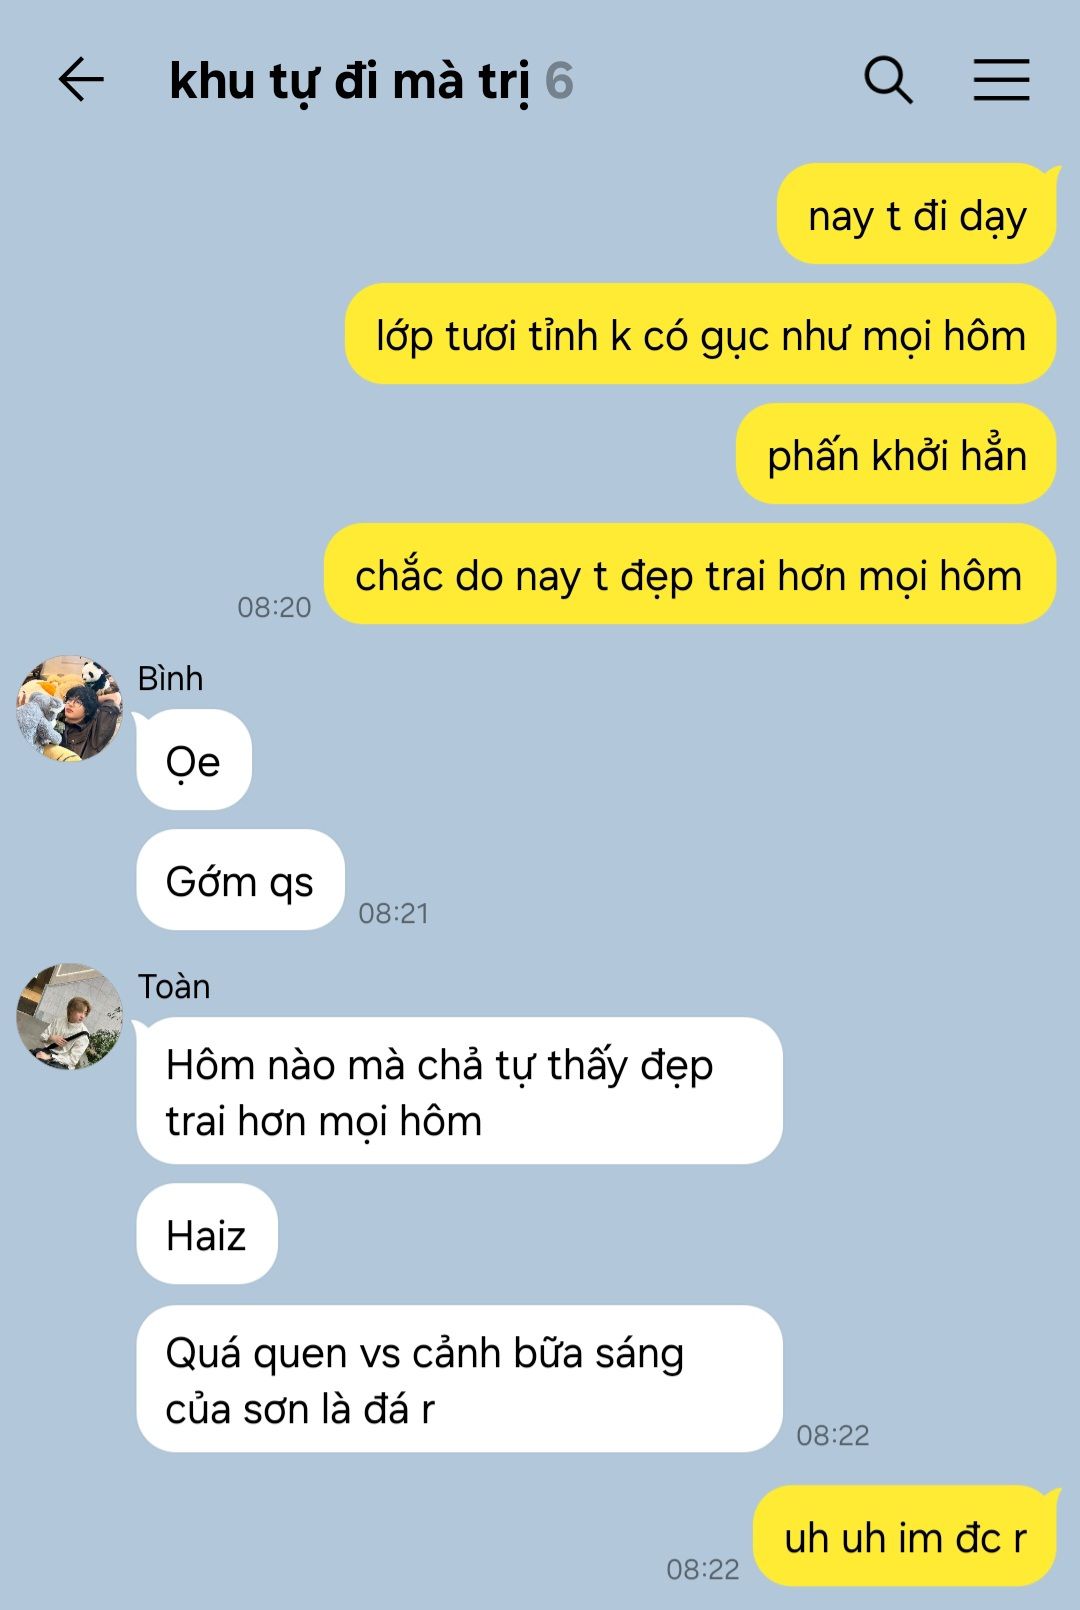Tap the 08:21 timestamp beside 'Gớm qs'
1080x1610 pixels.
click(394, 913)
